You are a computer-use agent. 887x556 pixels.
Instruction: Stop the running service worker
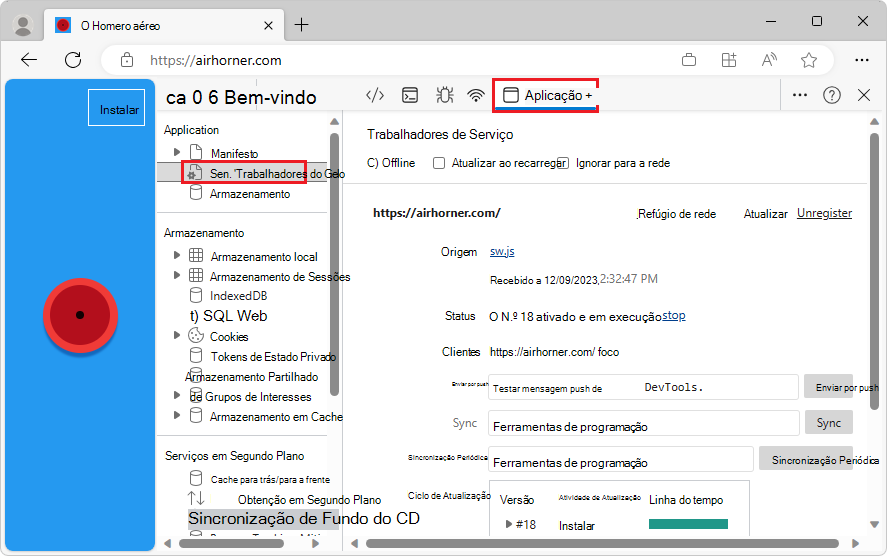pyautogui.click(x=674, y=316)
